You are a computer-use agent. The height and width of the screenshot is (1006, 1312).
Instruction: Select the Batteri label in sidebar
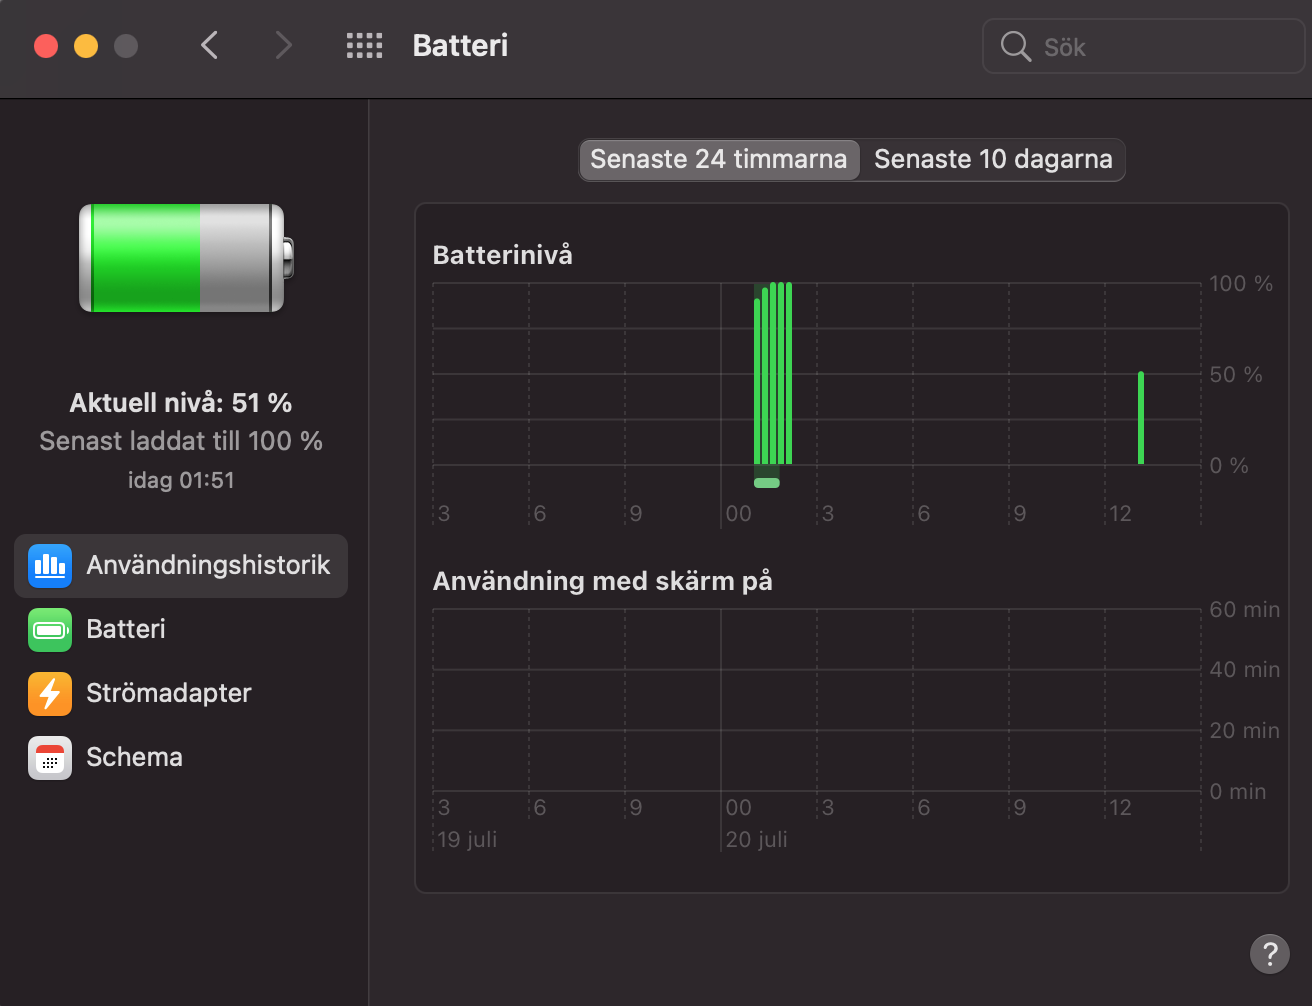126,630
